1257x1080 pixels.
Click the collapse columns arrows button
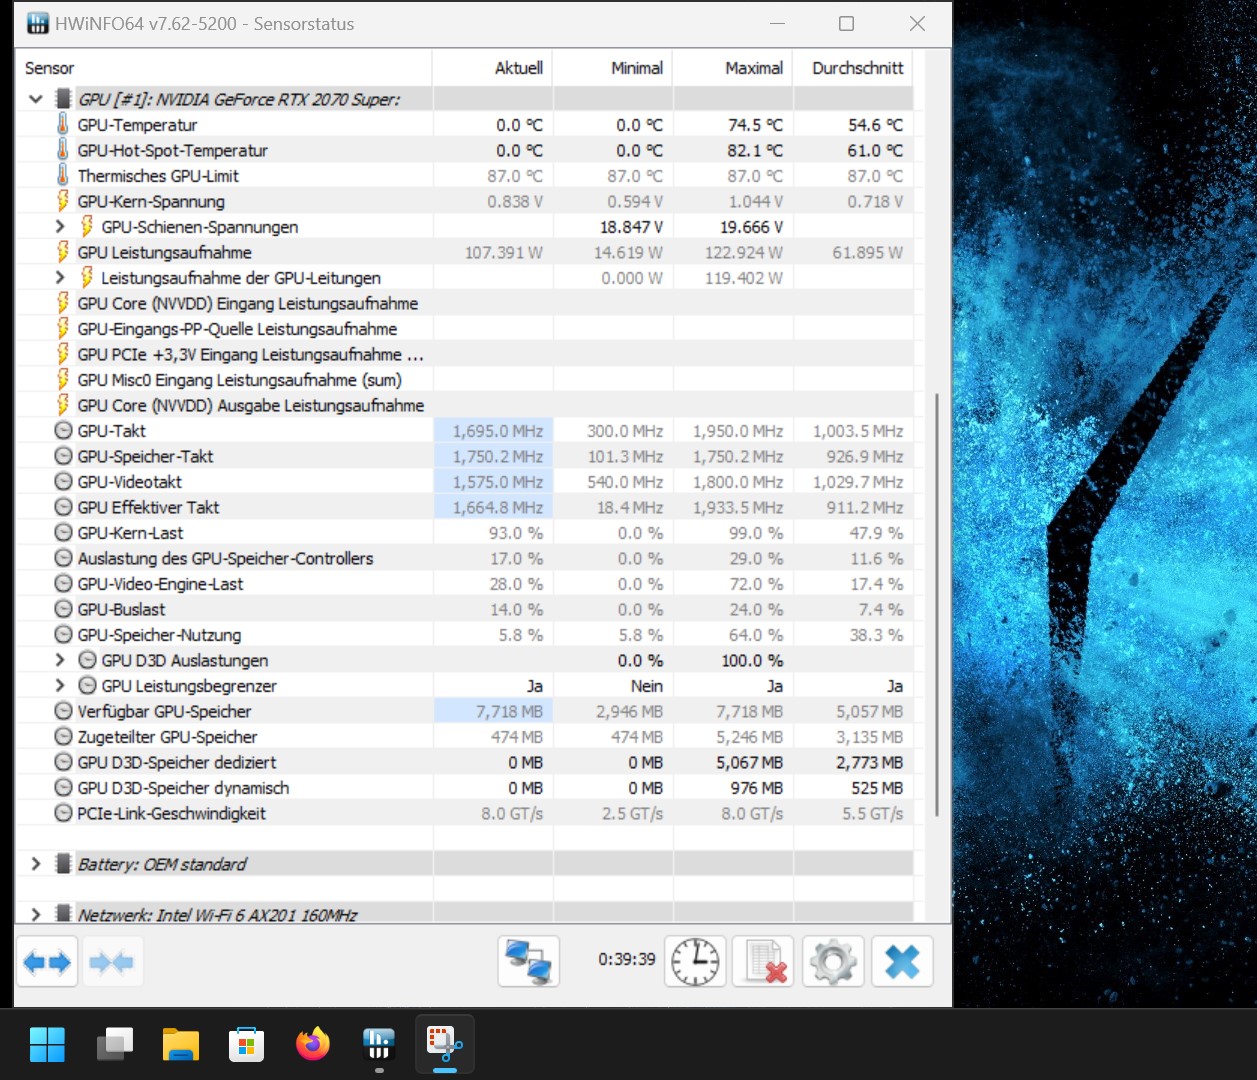(x=111, y=962)
